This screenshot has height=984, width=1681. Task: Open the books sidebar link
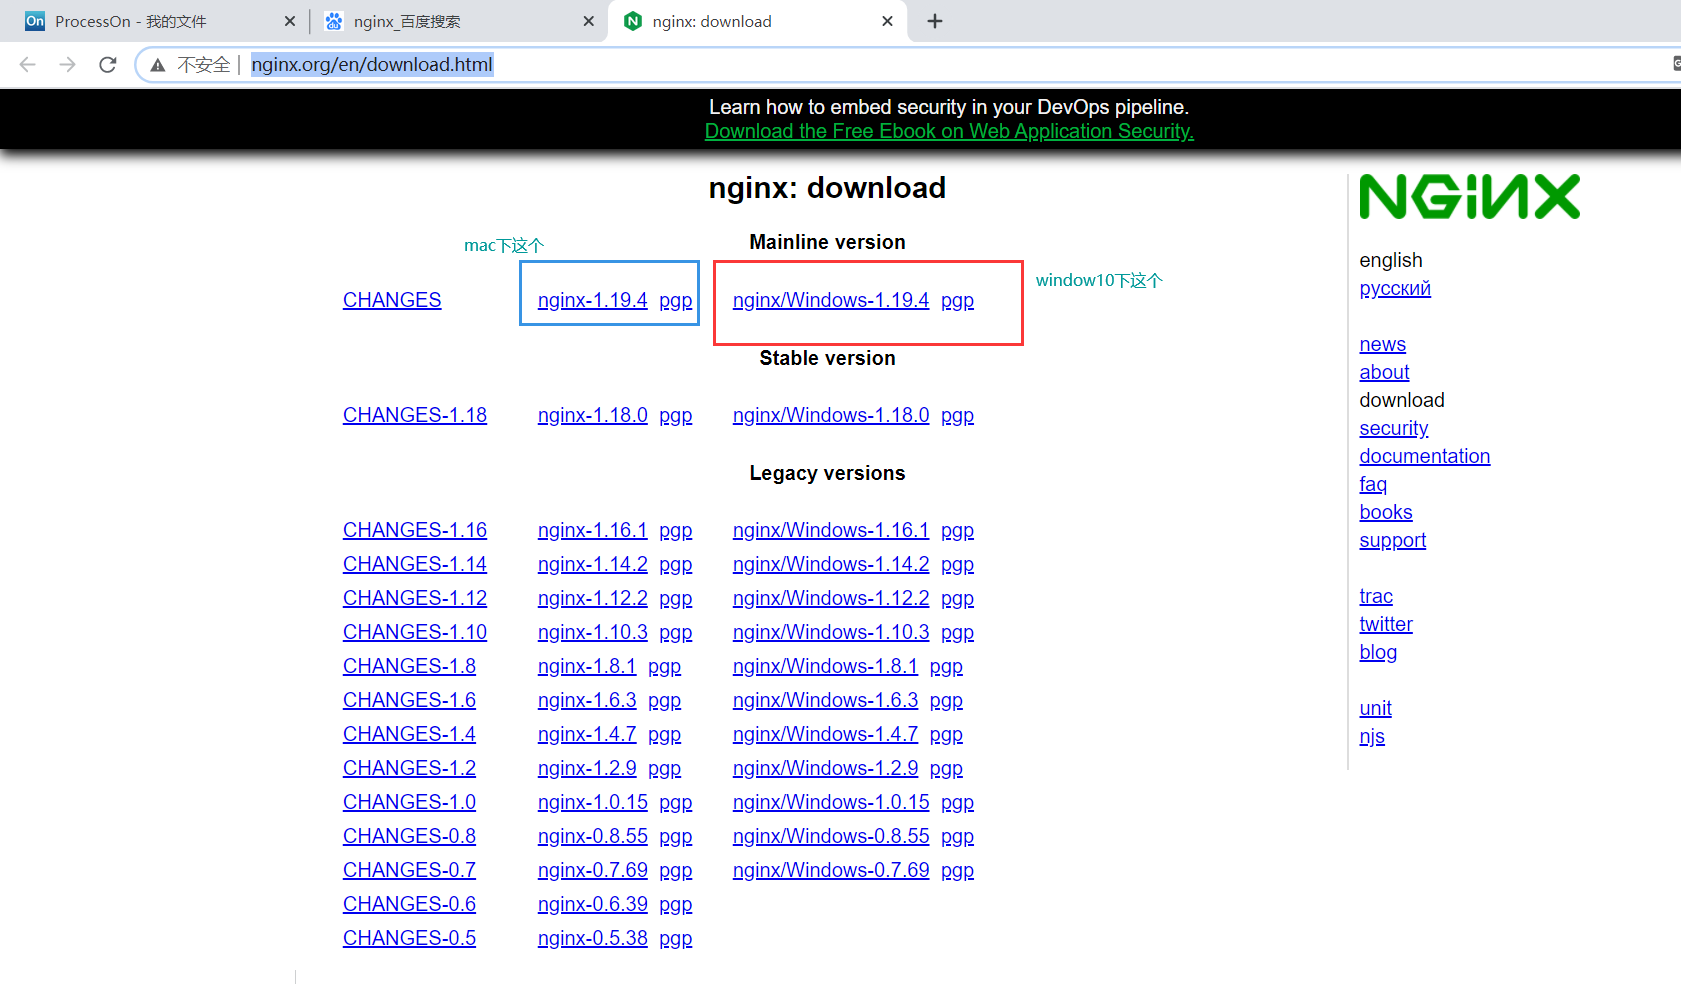pos(1386,512)
